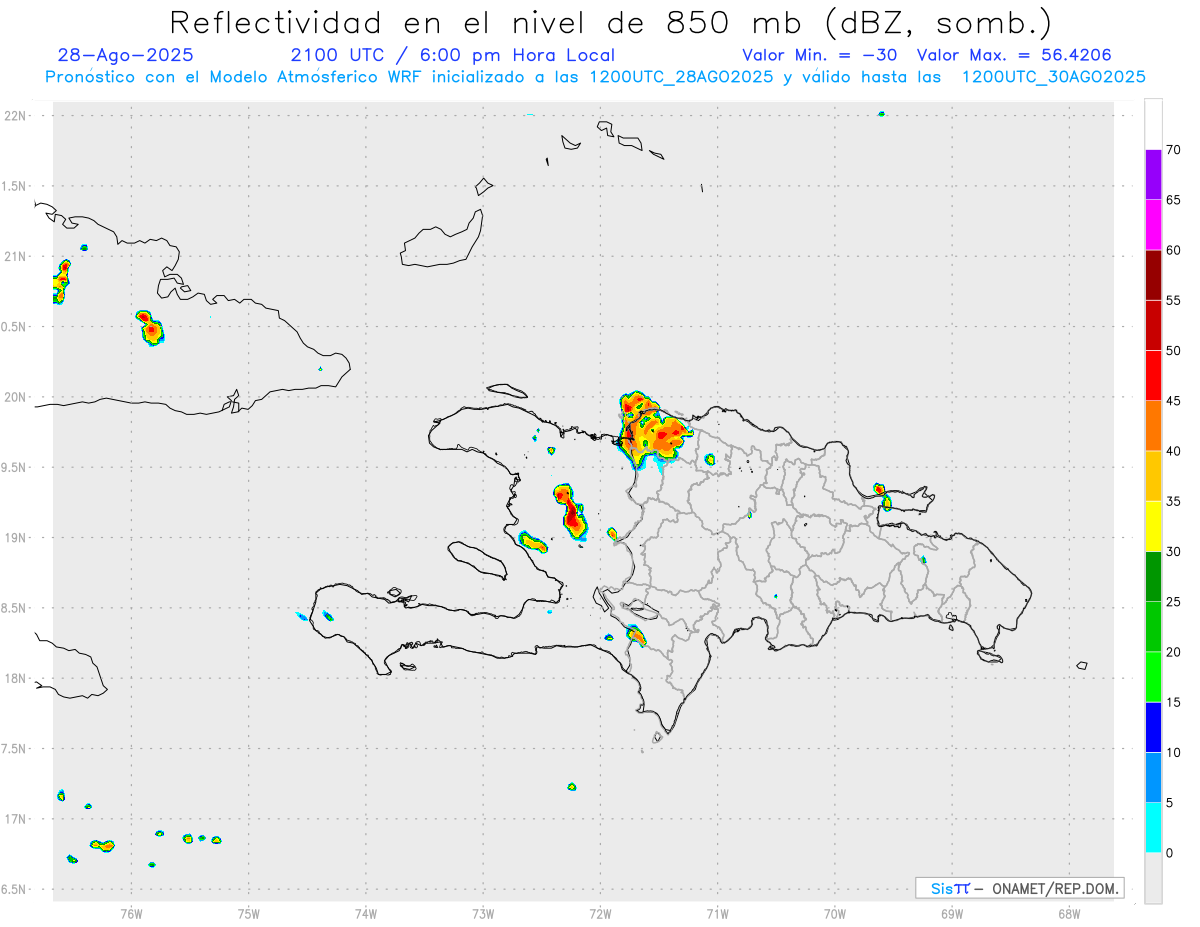Screen dimensions: 1200x927
Task: Pick the dark green 25-30 dBZ color band
Action: (1153, 576)
